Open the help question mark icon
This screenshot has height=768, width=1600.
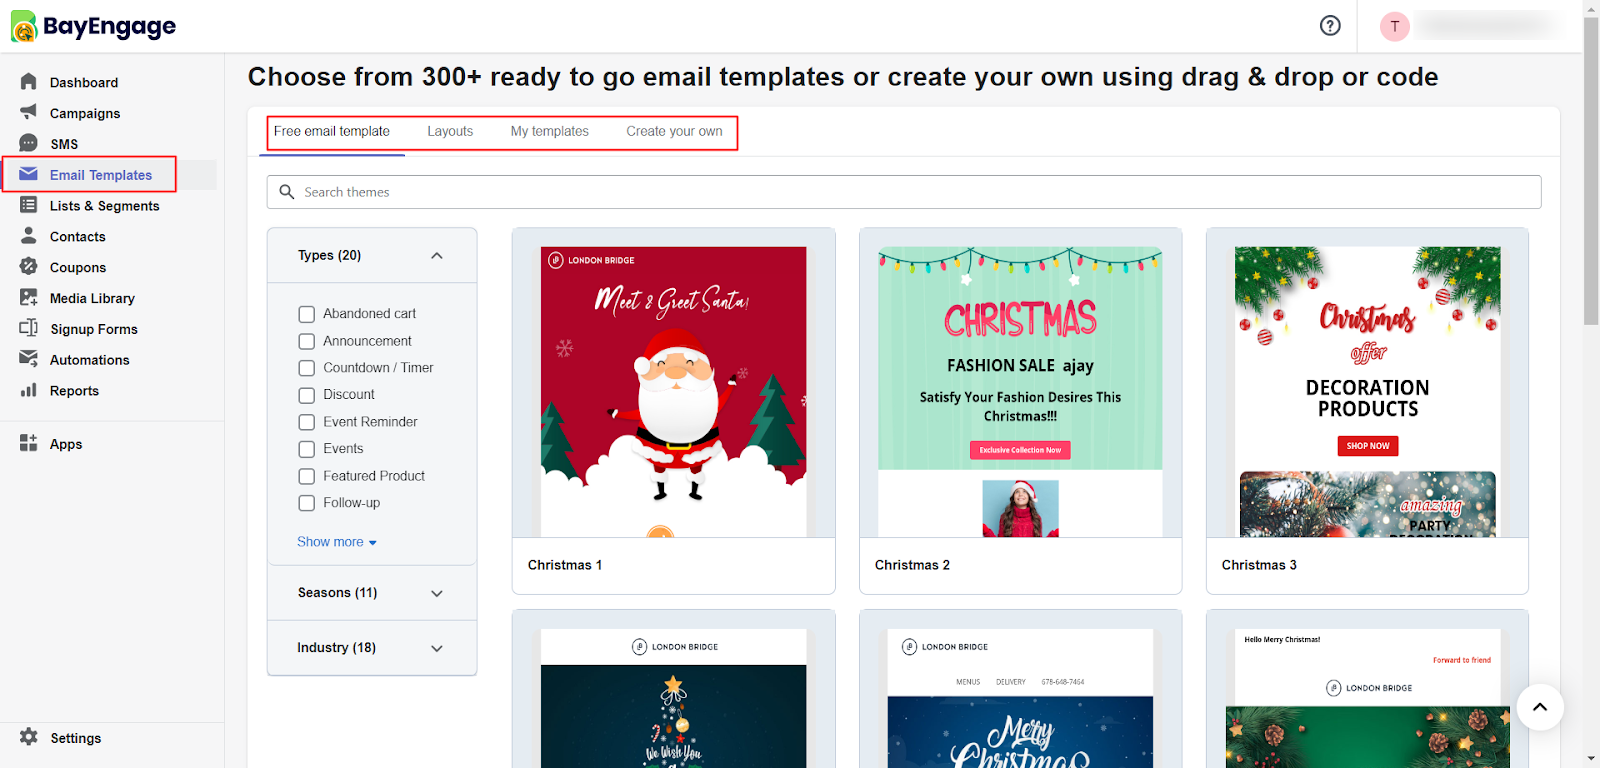click(1330, 26)
